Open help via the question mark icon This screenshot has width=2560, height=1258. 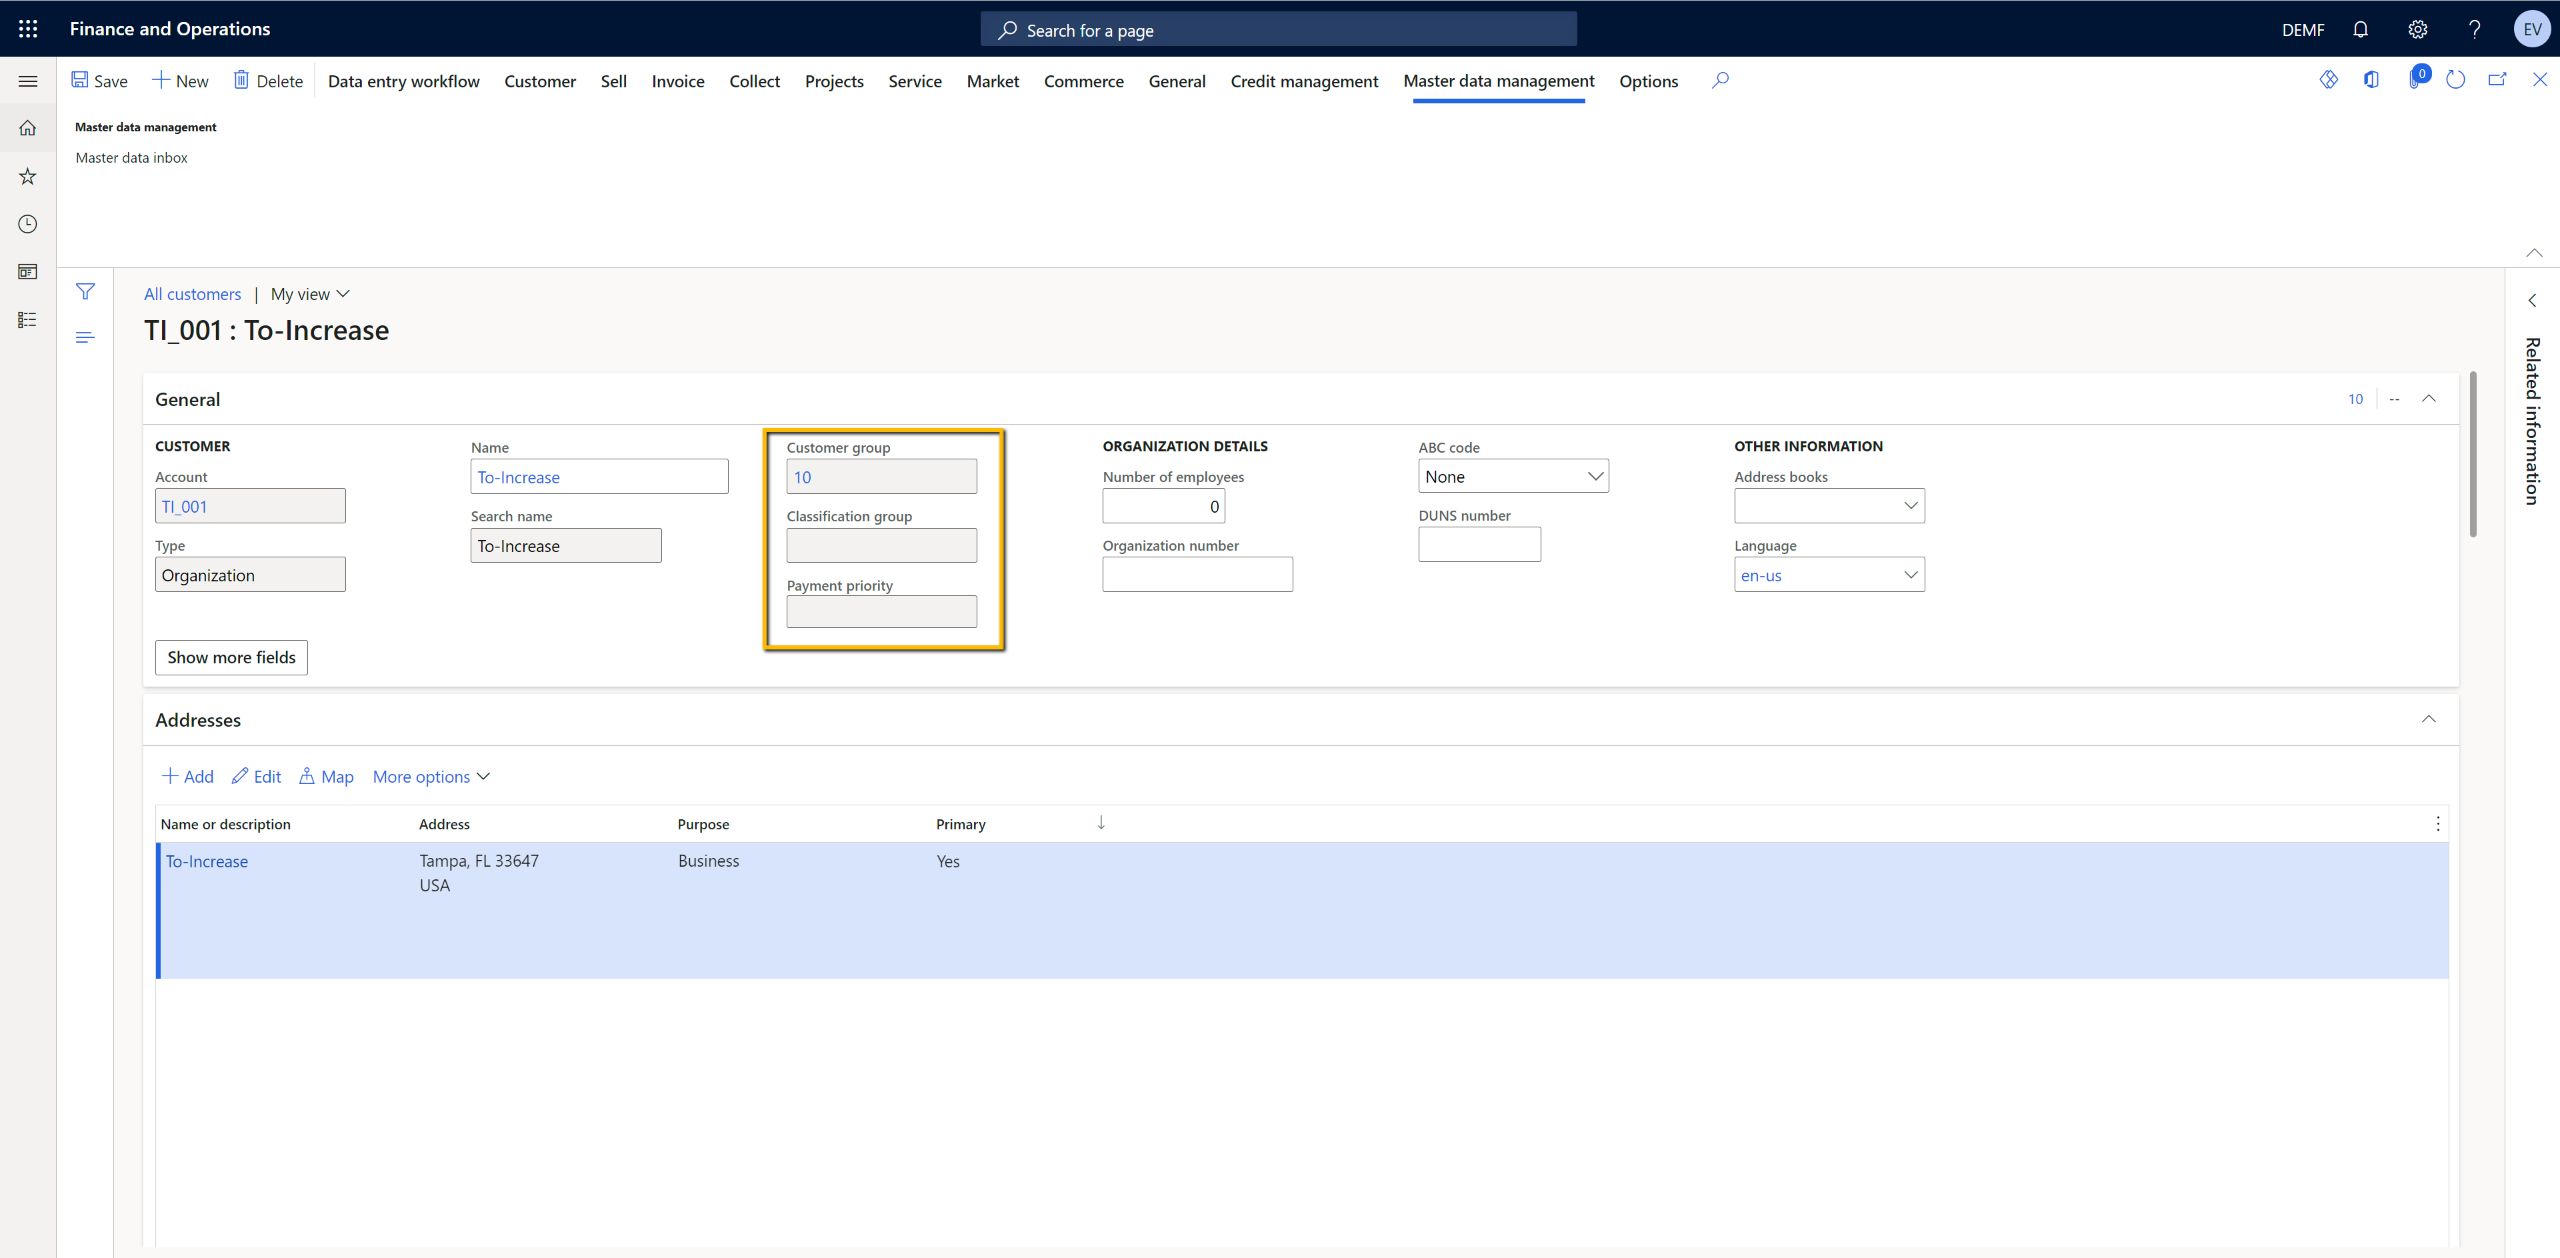coord(2474,28)
